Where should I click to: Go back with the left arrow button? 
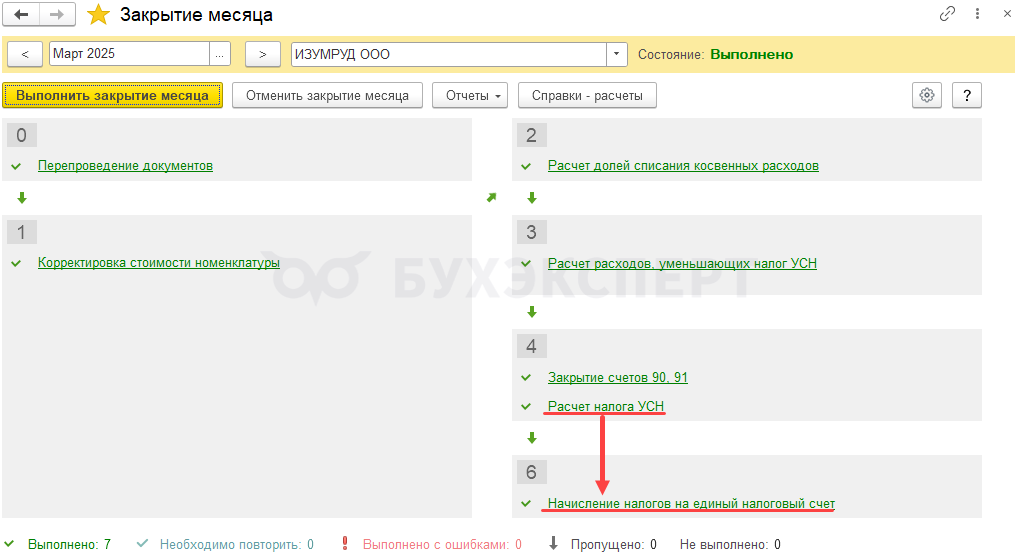tap(21, 14)
